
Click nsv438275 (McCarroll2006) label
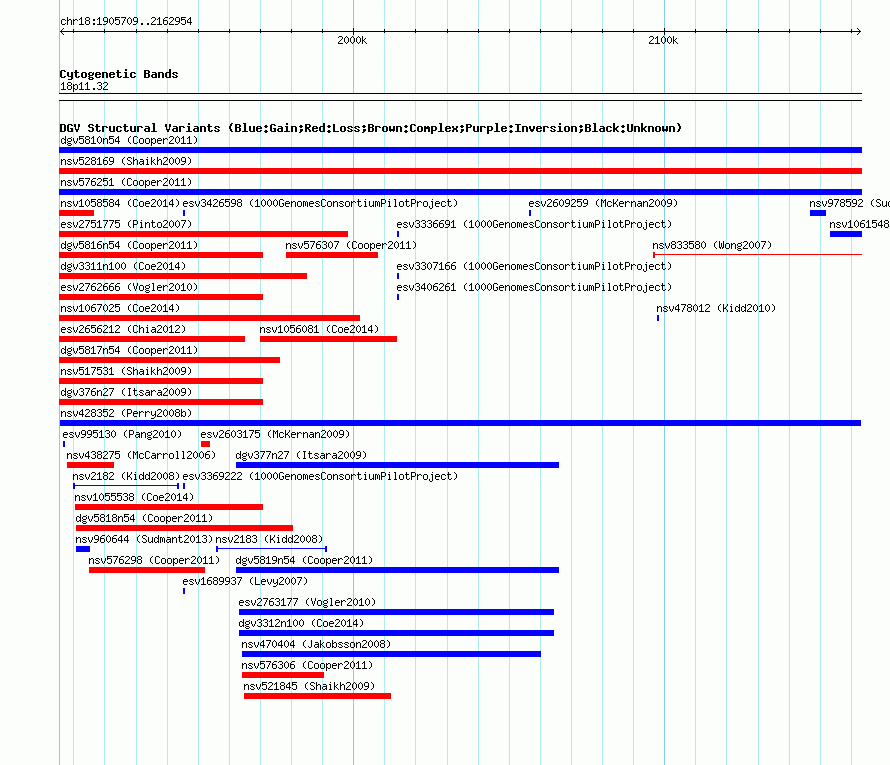[x=141, y=455]
